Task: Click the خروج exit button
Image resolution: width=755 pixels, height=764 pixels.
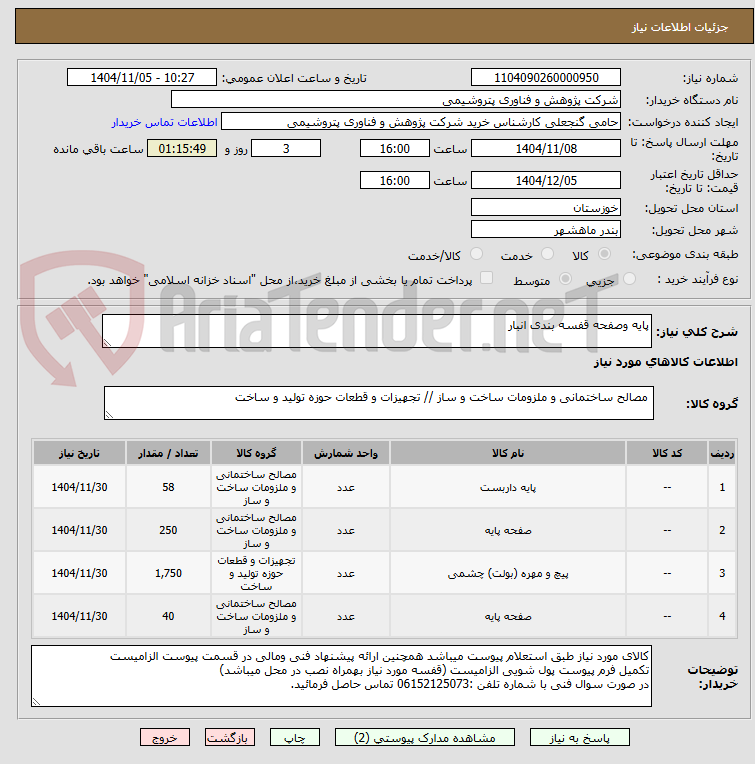Action: (x=165, y=738)
